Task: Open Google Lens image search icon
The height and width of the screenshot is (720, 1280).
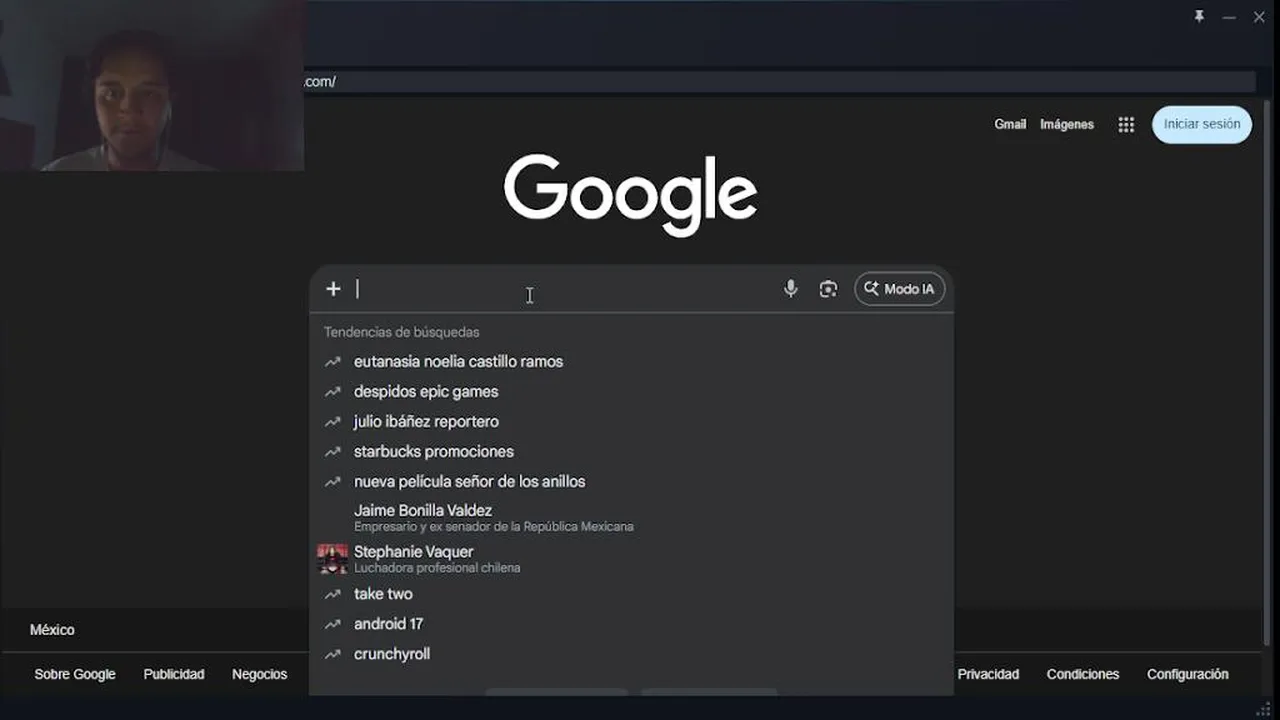Action: click(x=828, y=289)
